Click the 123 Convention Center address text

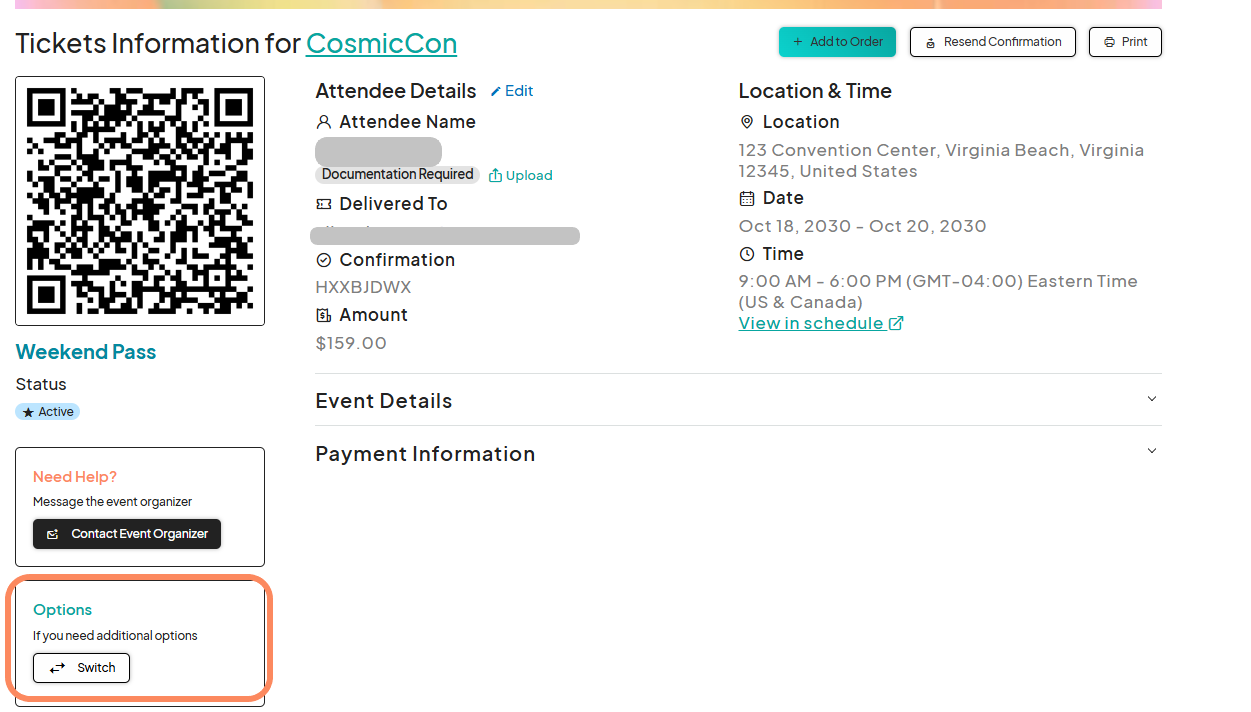coord(941,161)
